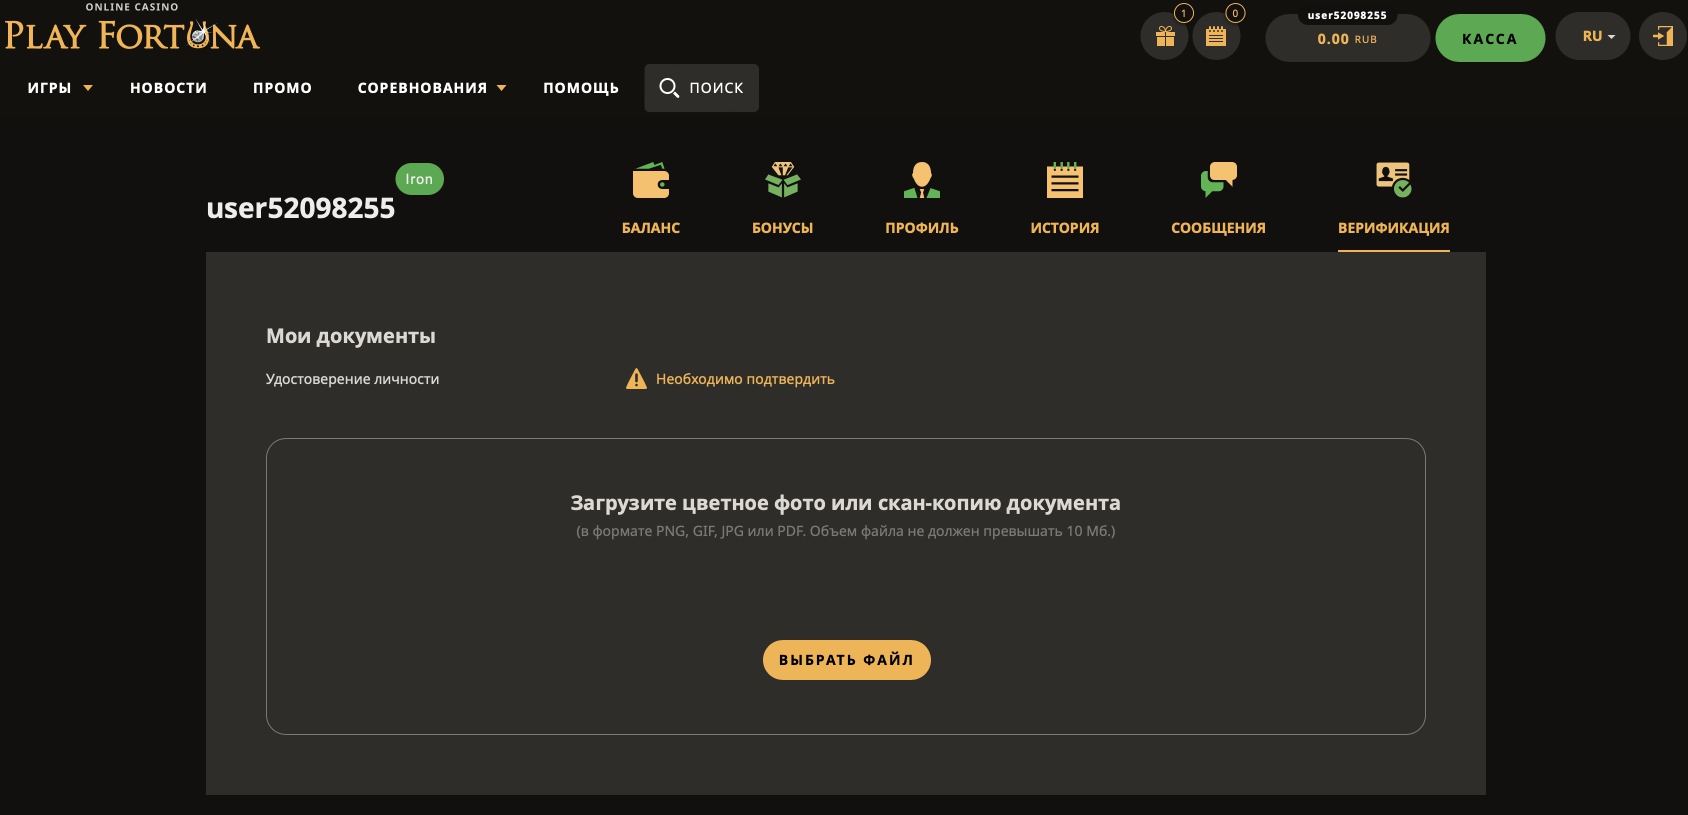Open the wallet Баланс icon
Viewport: 1688px width, 815px height.
click(x=651, y=181)
